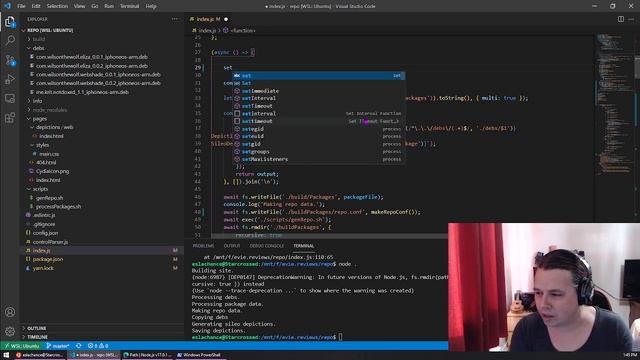Expand the OUTLINE section
This screenshot has width=640, height=360.
tap(37, 328)
